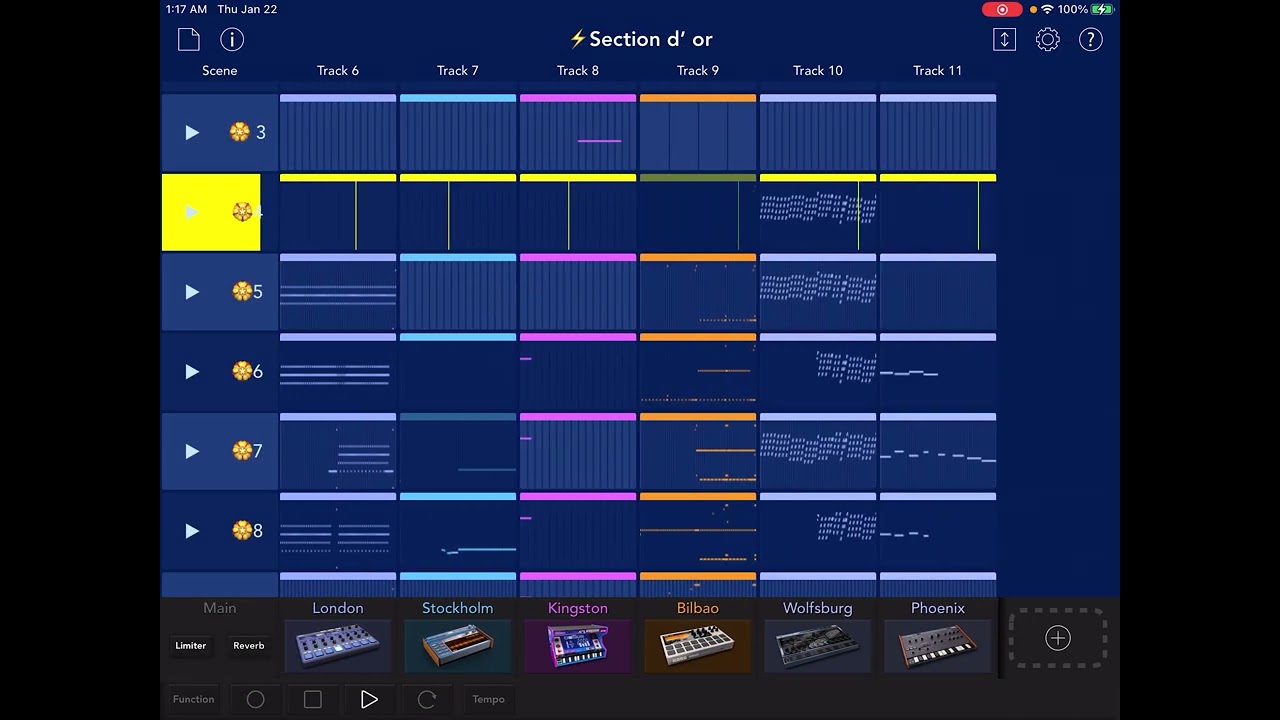Select the Track 10 header
The width and height of the screenshot is (1280, 720).
[818, 71]
